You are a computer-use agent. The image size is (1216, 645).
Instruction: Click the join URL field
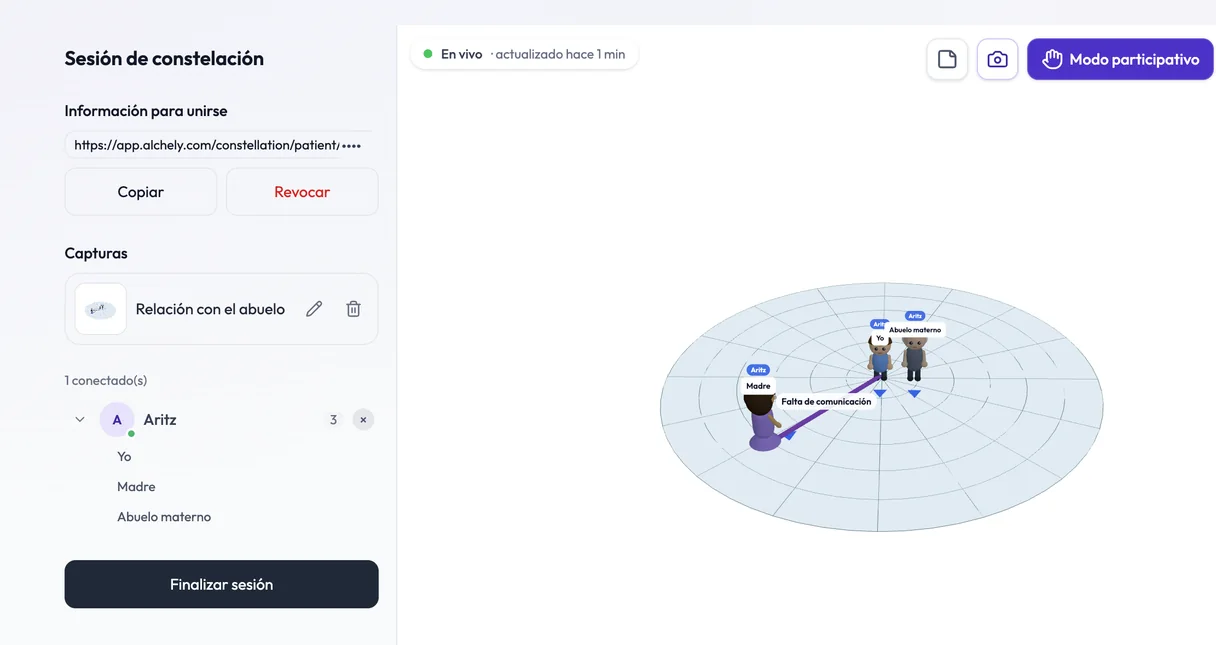click(x=218, y=145)
